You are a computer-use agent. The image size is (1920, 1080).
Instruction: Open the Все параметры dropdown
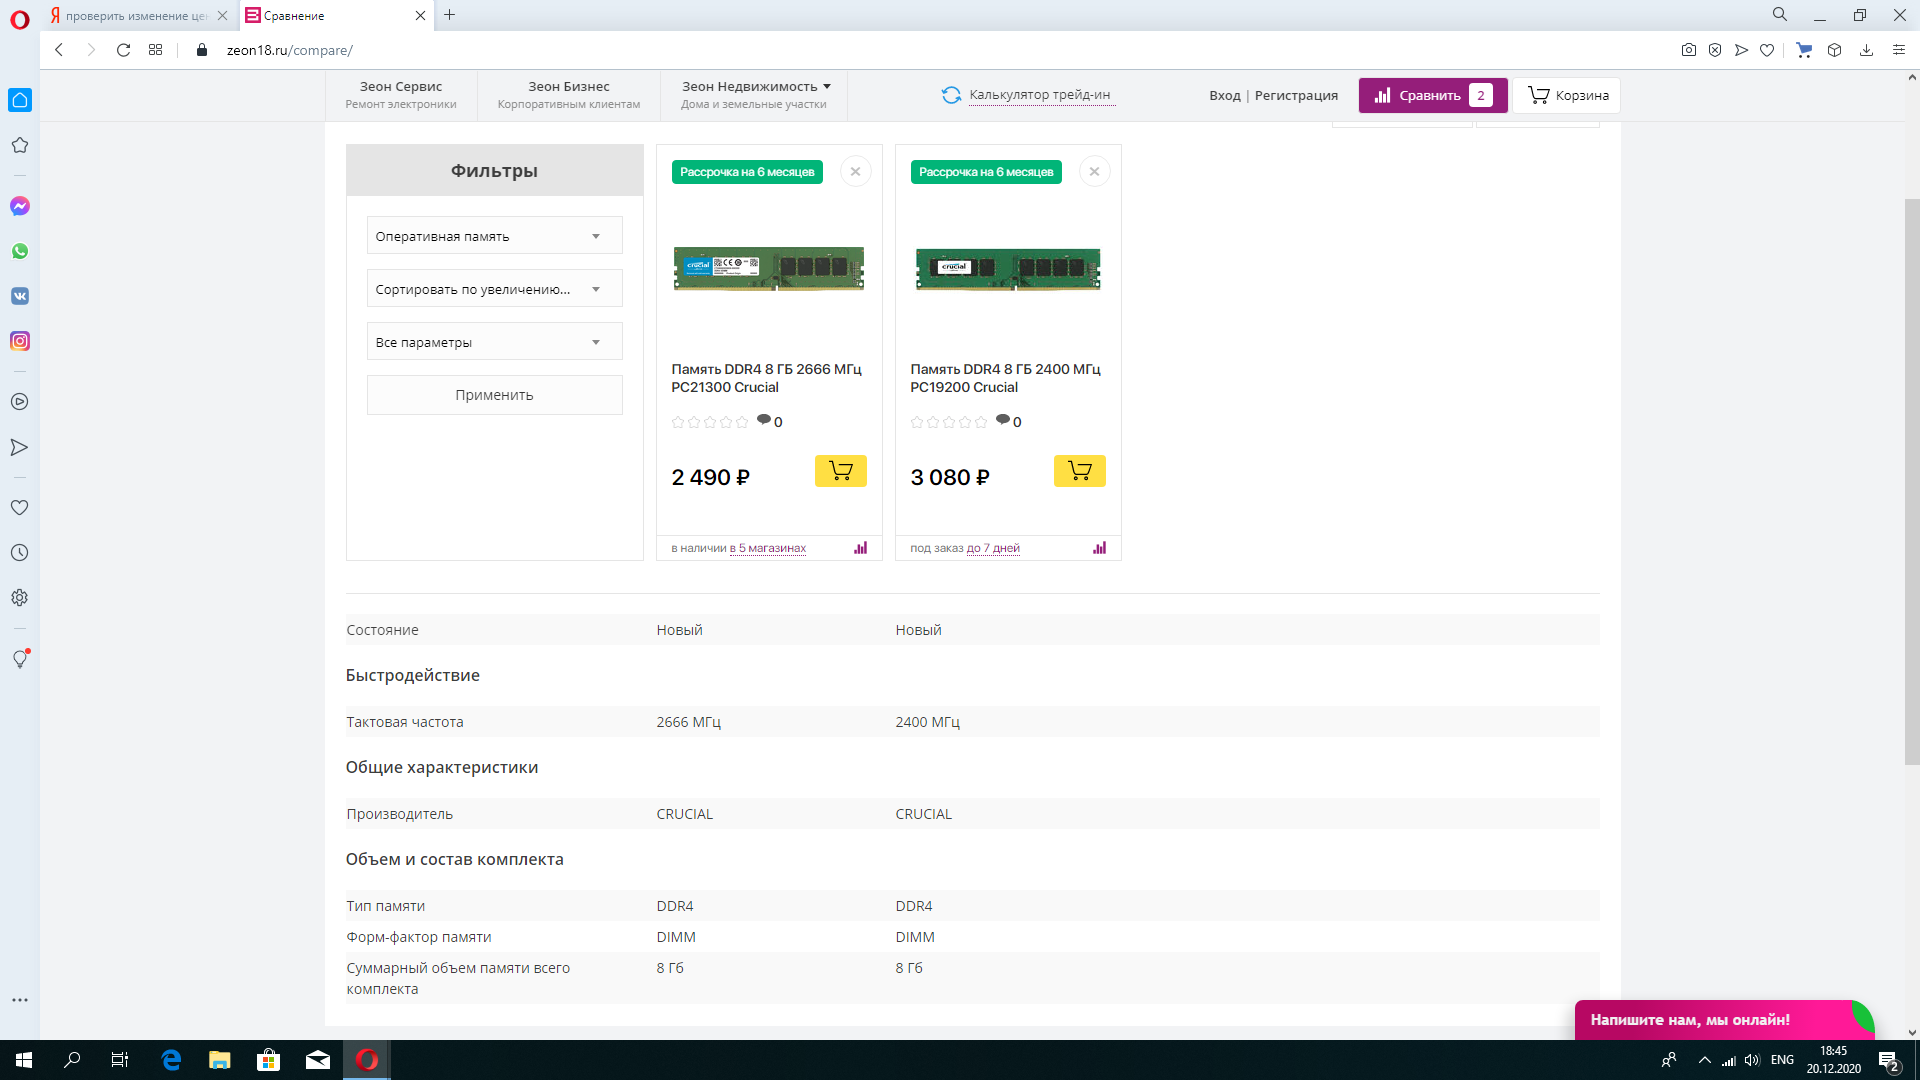(495, 342)
